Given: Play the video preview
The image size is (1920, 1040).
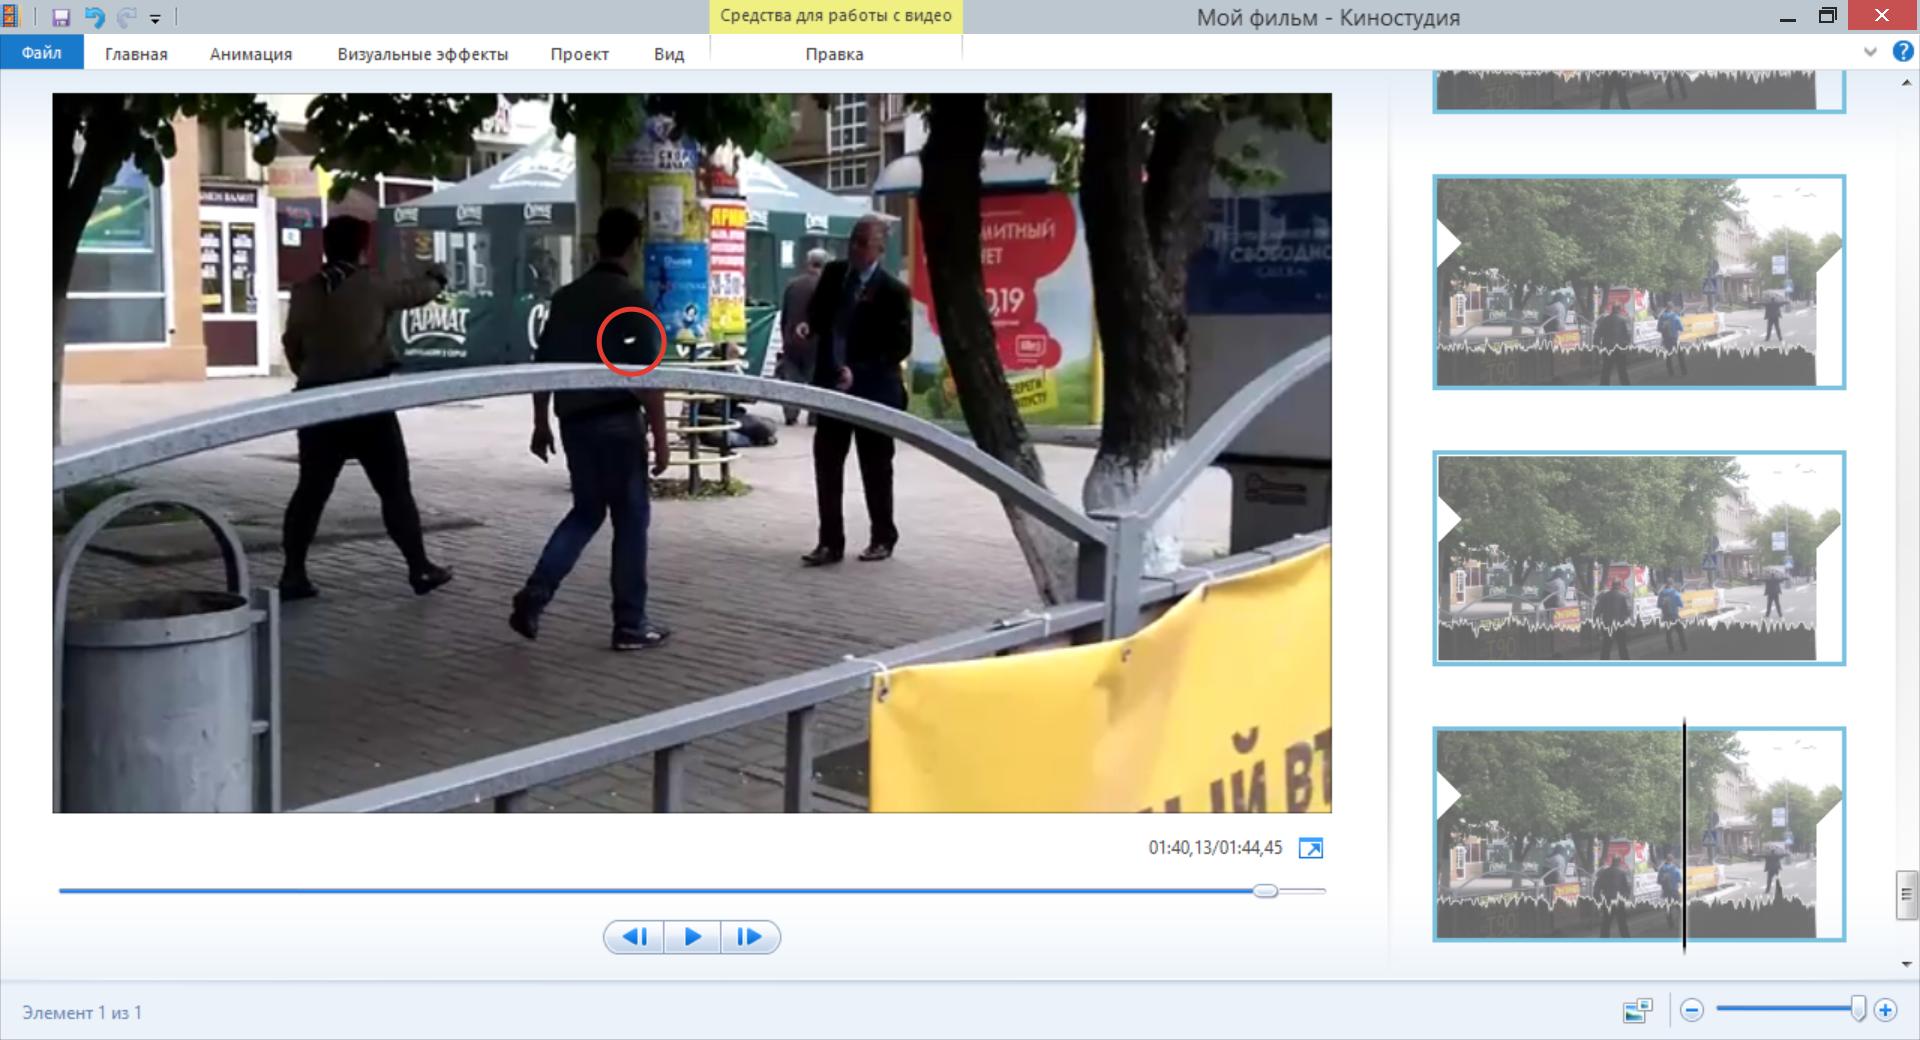Looking at the screenshot, I should pyautogui.click(x=692, y=937).
